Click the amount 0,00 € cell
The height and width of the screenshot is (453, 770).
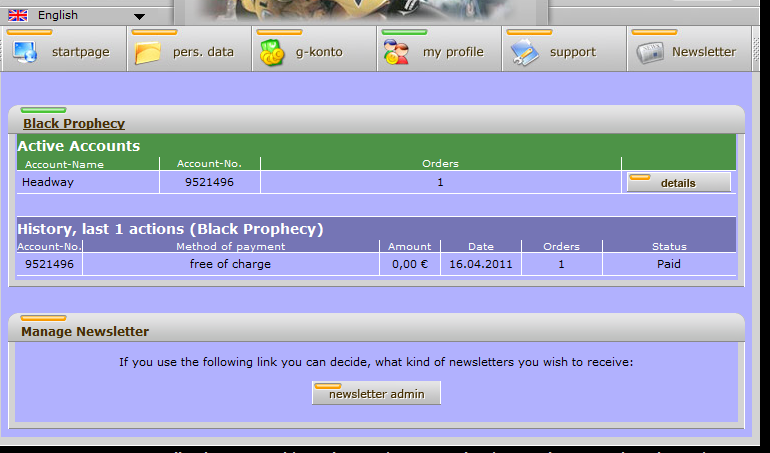point(410,264)
